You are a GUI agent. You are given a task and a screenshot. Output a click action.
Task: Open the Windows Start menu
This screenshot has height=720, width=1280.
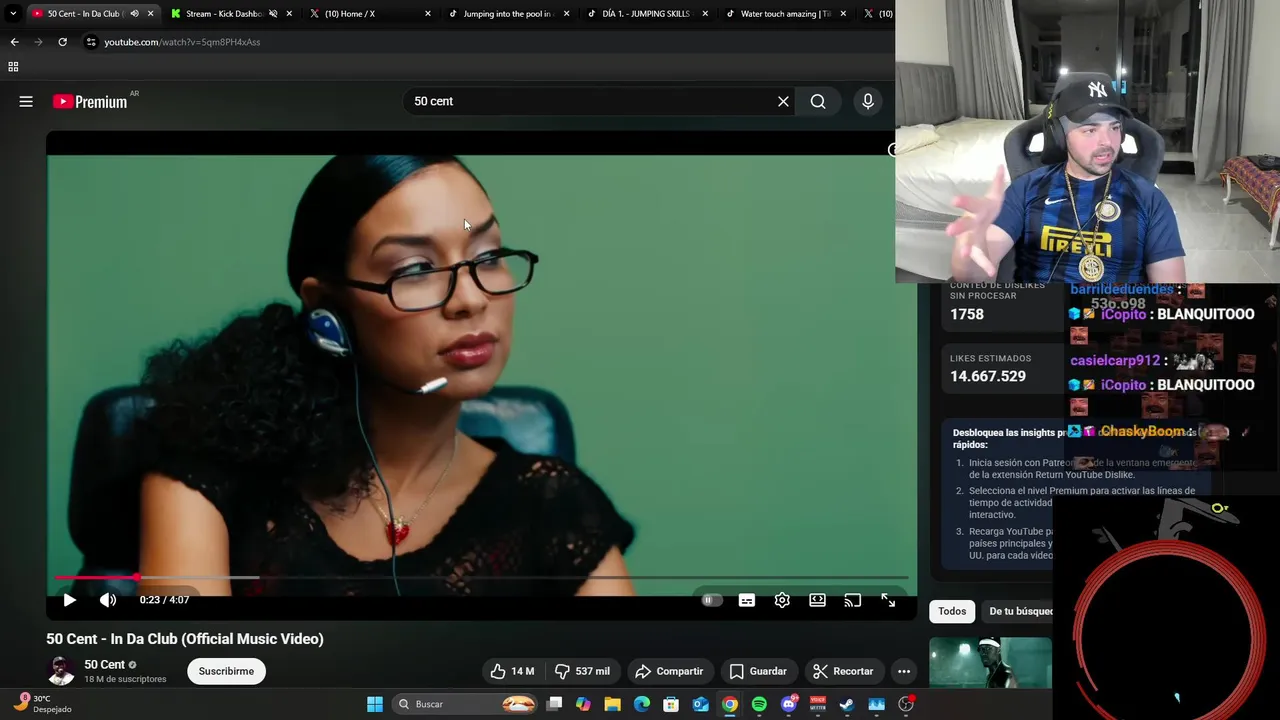(x=375, y=704)
